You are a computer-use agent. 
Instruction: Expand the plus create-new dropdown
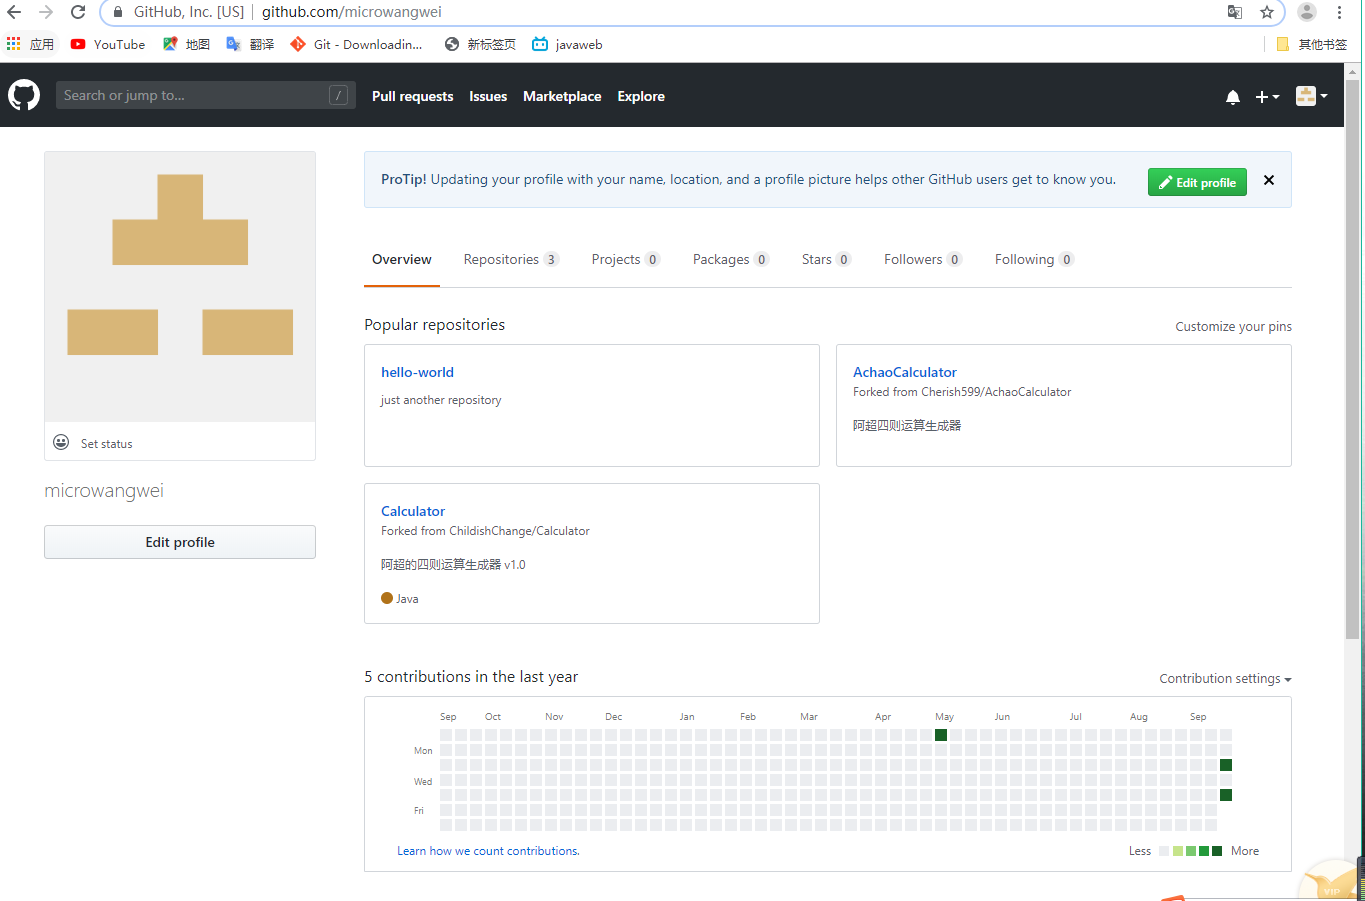pos(1267,97)
